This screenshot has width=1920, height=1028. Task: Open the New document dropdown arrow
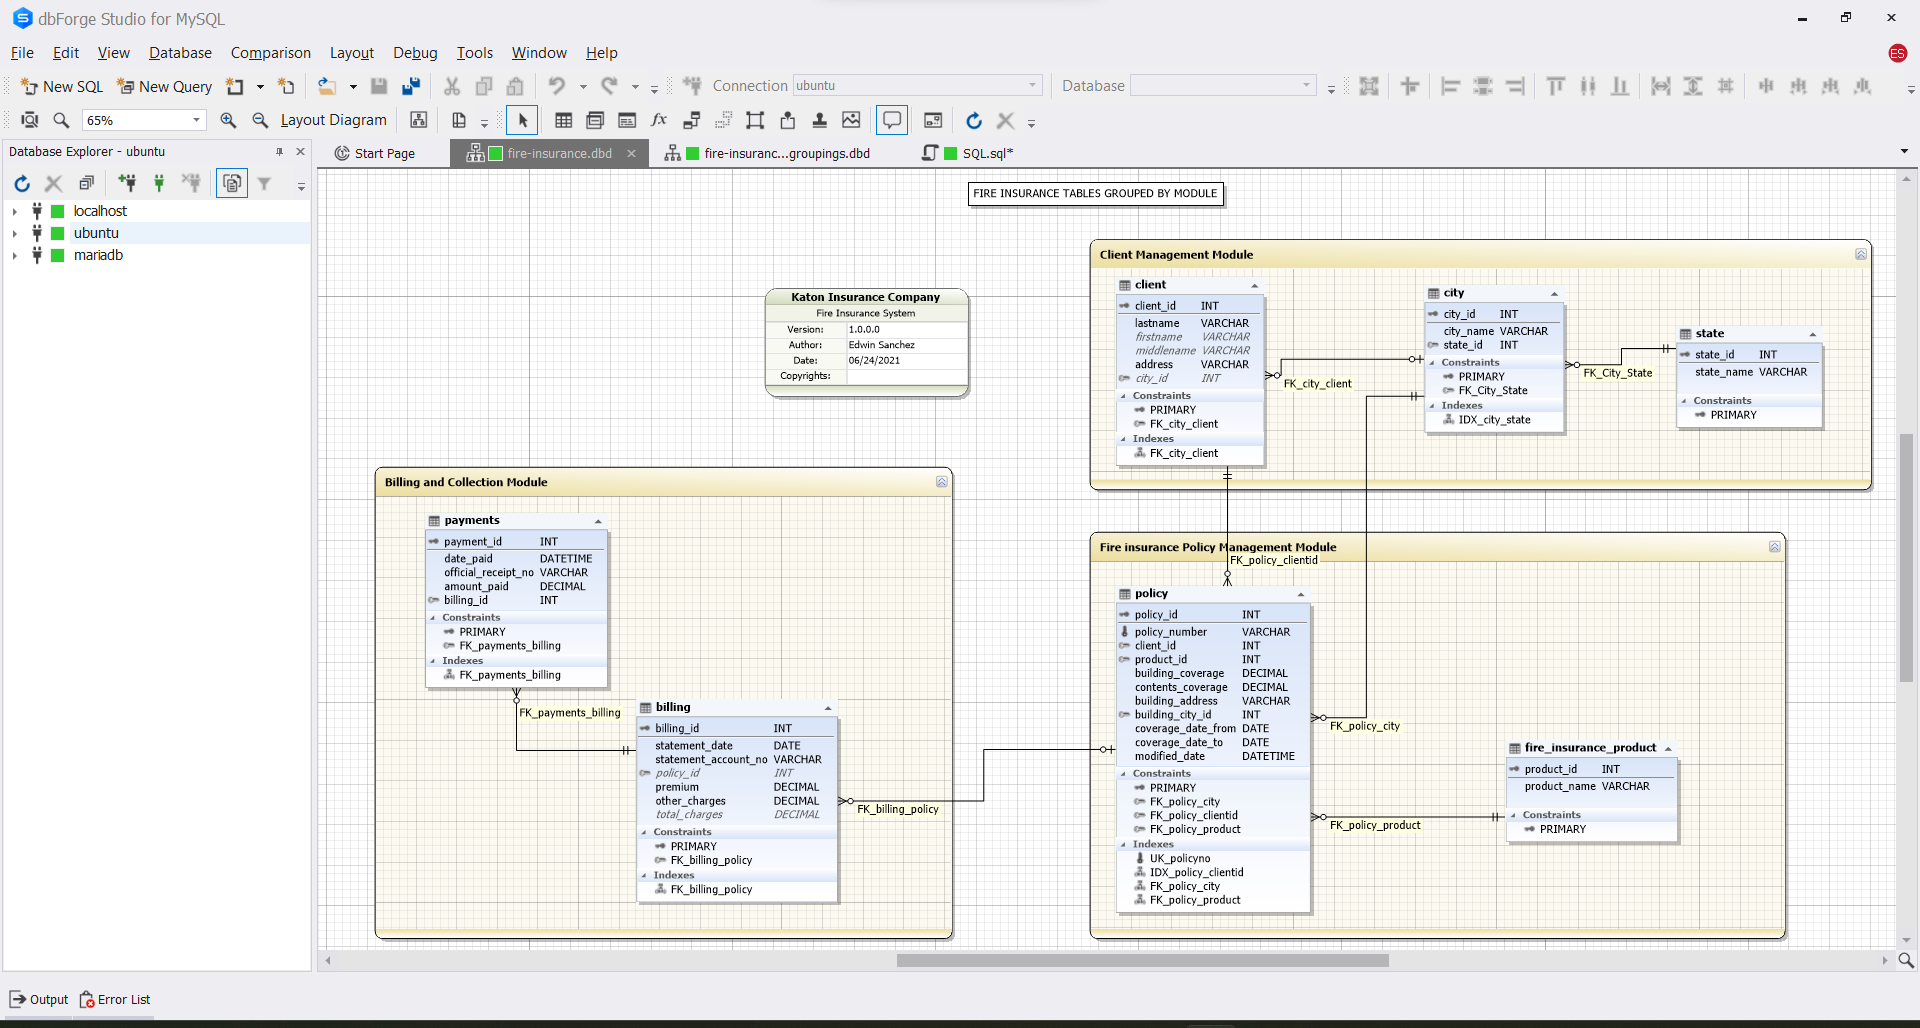coord(260,87)
